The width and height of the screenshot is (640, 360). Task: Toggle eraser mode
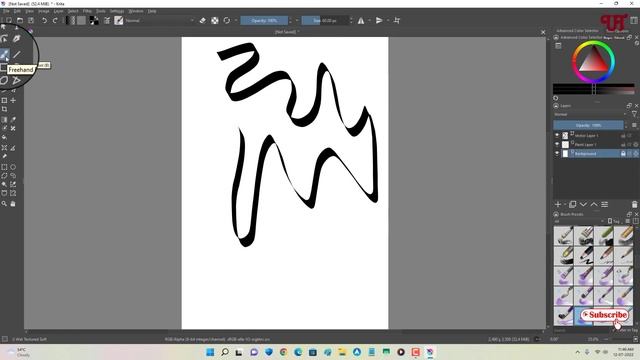point(203,20)
